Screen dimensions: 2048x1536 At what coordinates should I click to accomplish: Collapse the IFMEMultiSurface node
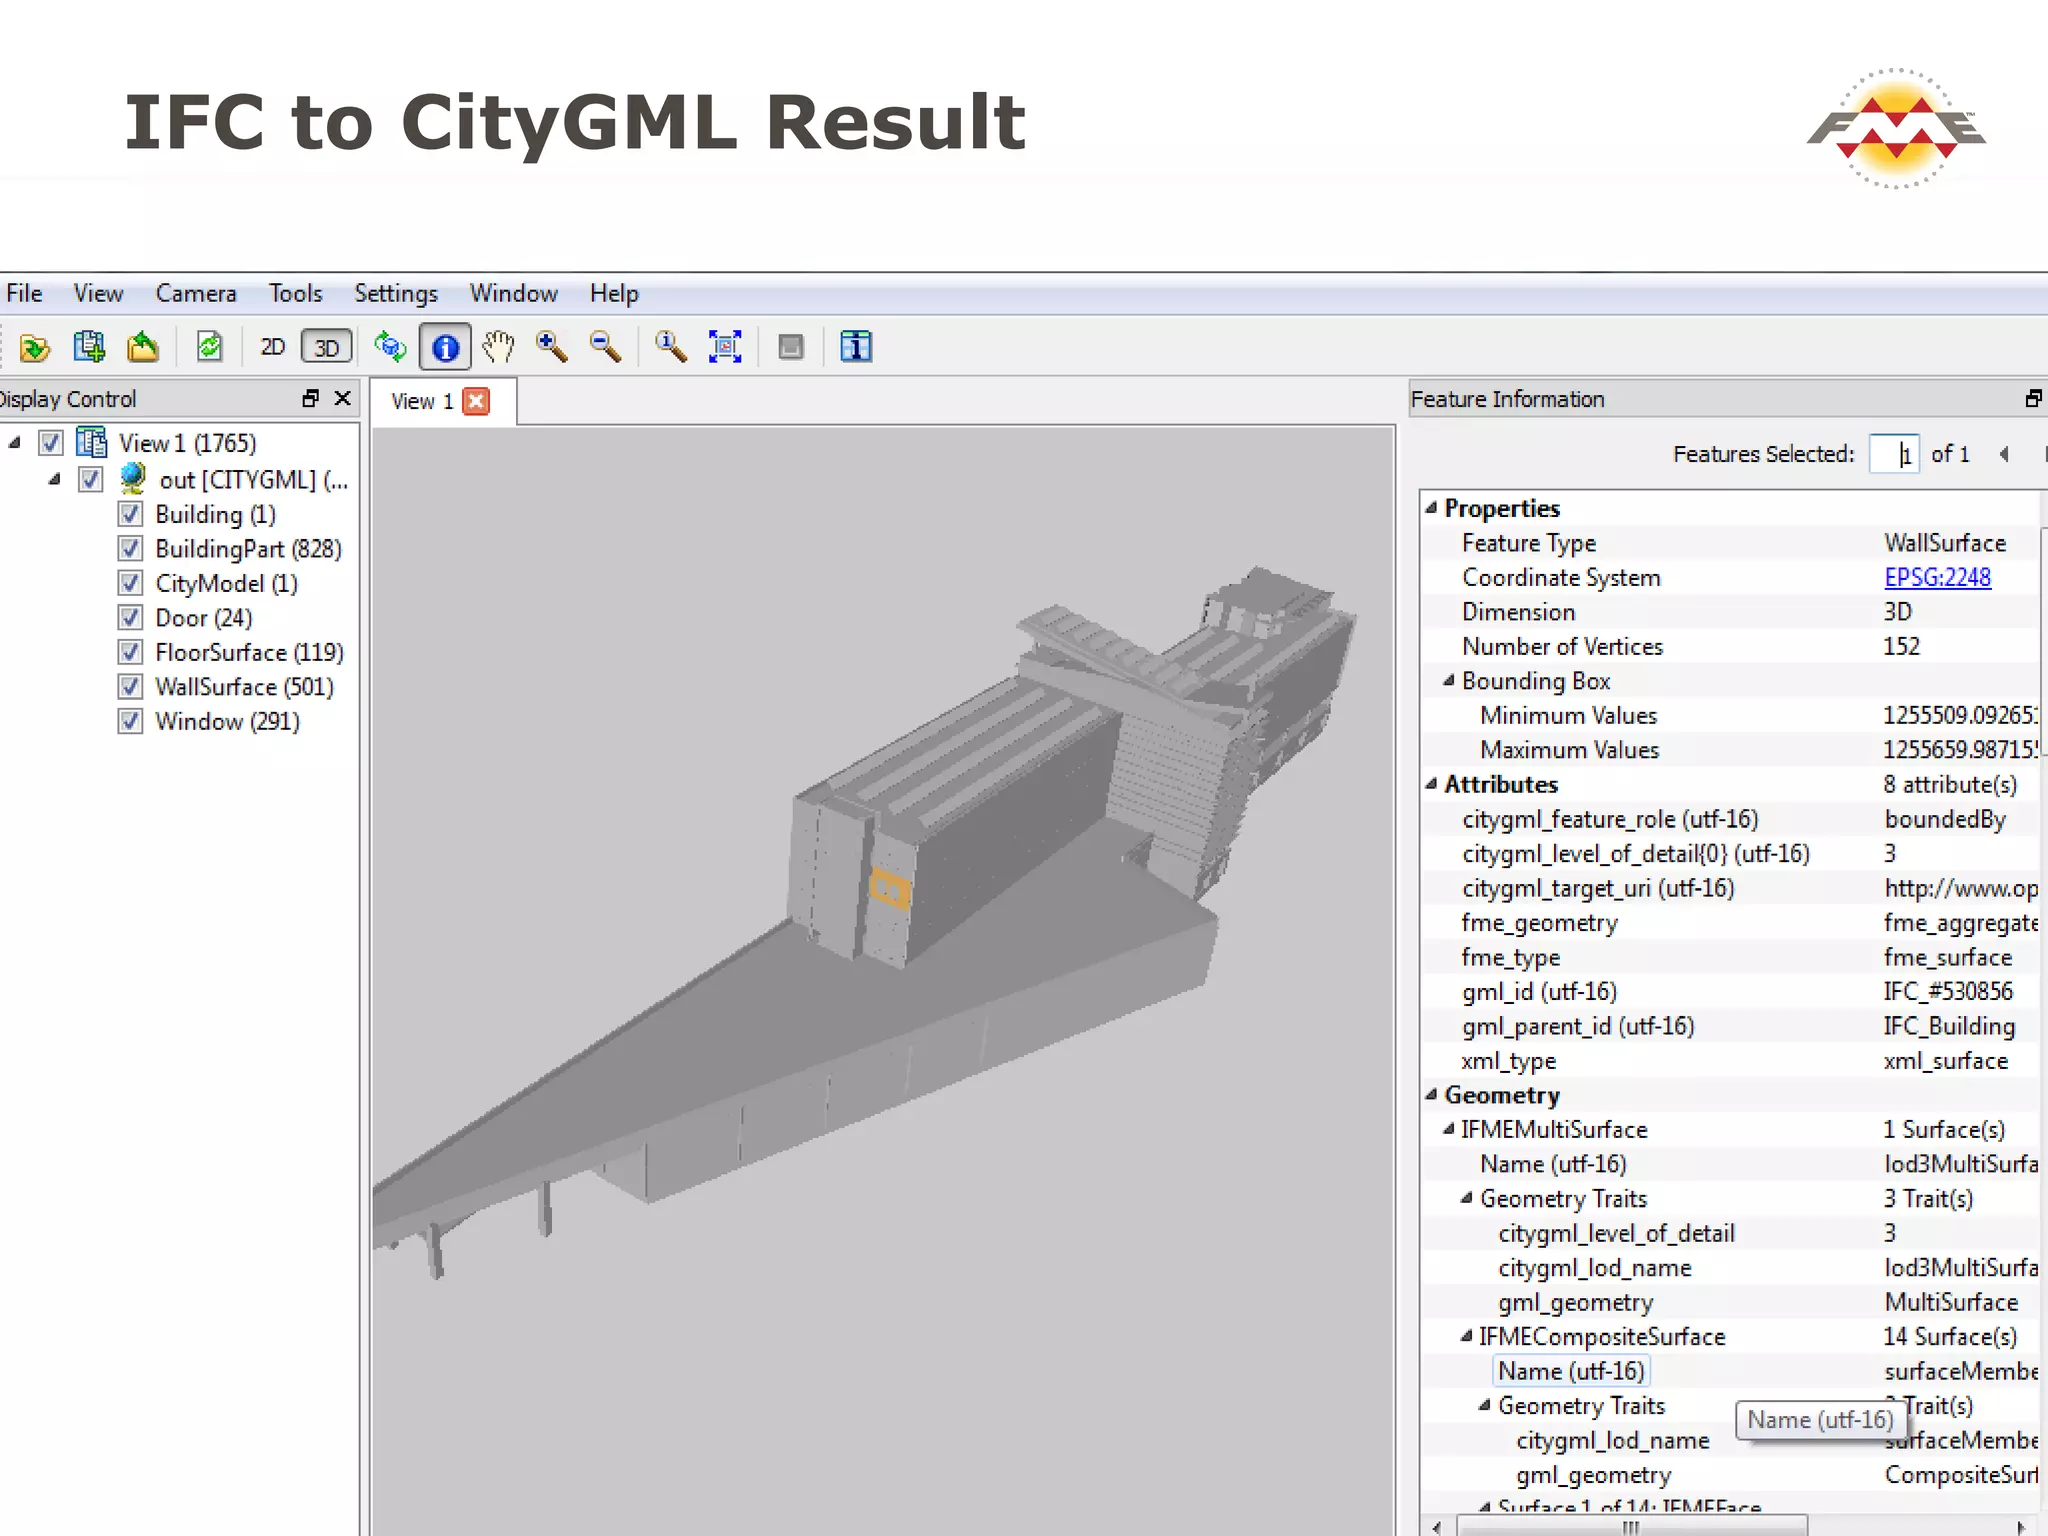point(1449,1129)
